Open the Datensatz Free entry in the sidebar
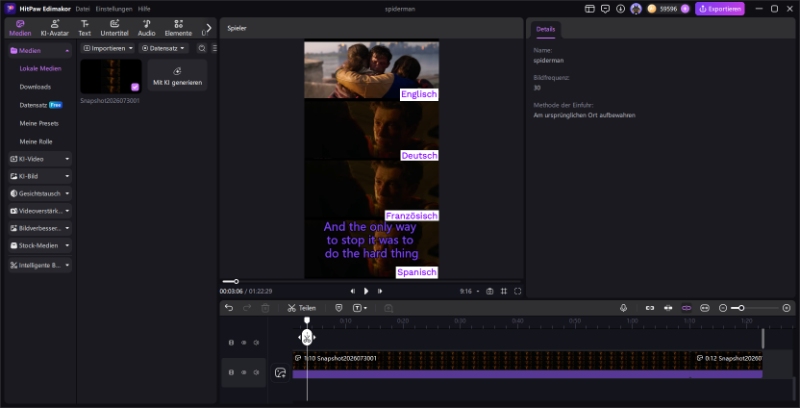 (41, 105)
